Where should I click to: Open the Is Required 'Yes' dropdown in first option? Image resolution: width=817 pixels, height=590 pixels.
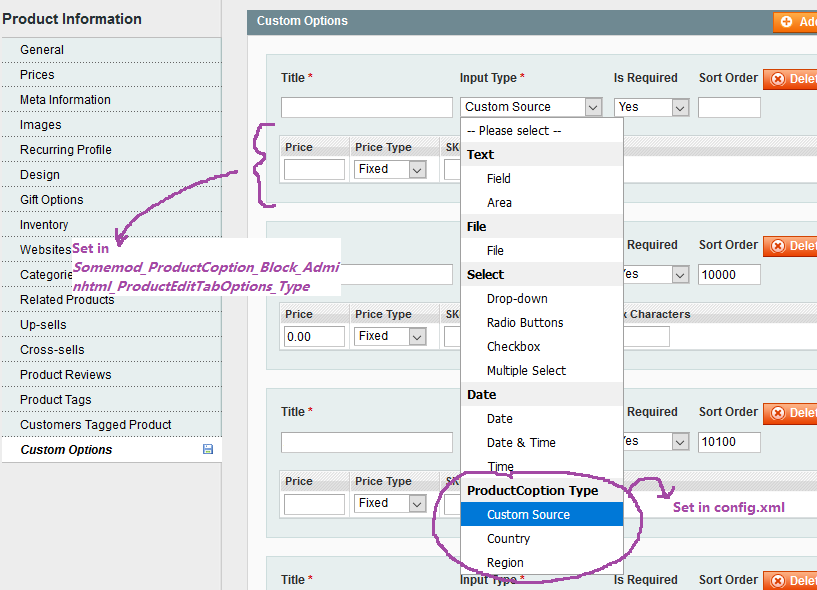click(x=652, y=107)
